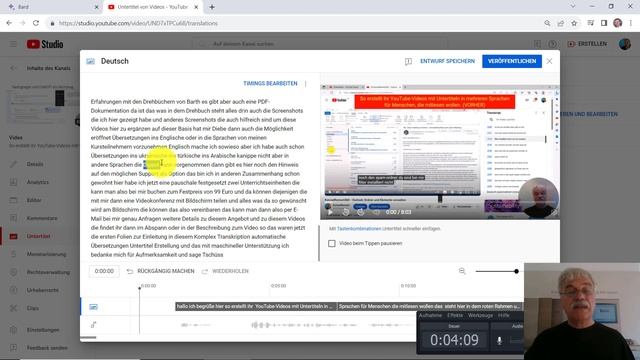Click inside the subtitle transcript text
The width and height of the screenshot is (640, 360).
(198, 178)
